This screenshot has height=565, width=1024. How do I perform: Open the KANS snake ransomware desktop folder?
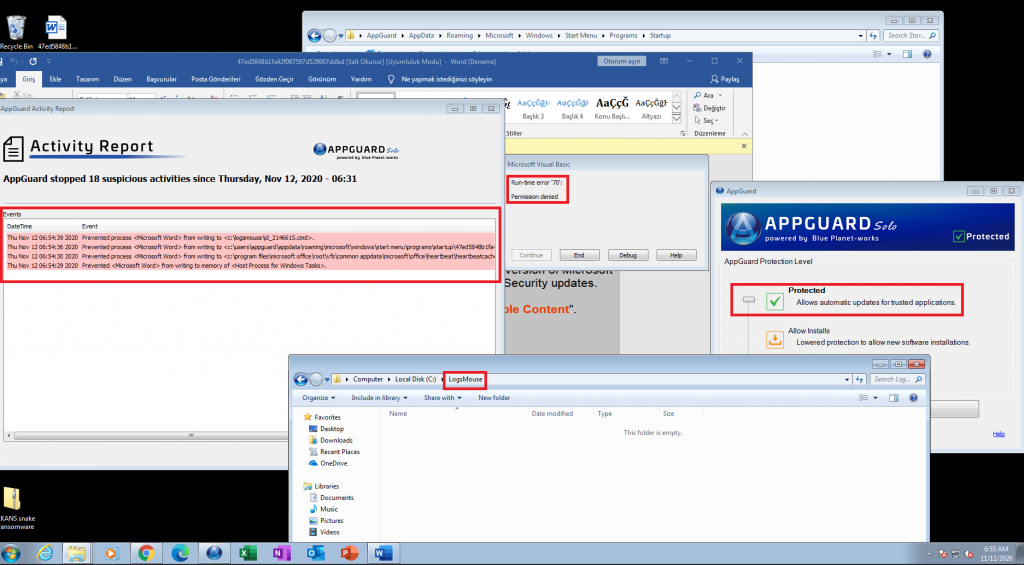[x=14, y=500]
